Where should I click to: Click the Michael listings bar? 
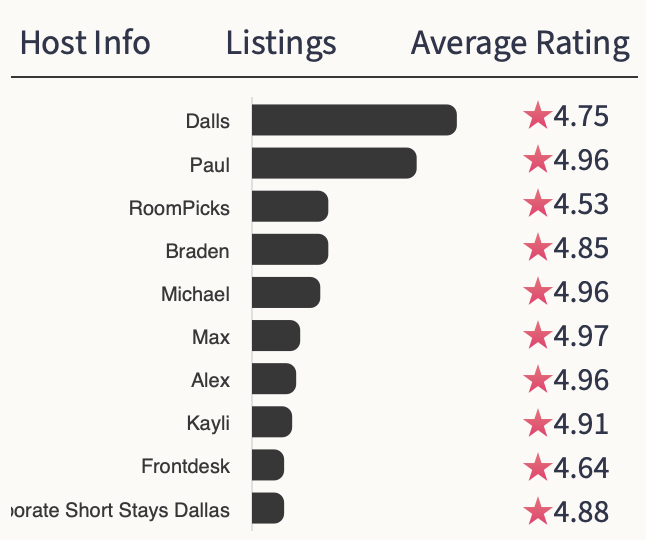pyautogui.click(x=286, y=293)
